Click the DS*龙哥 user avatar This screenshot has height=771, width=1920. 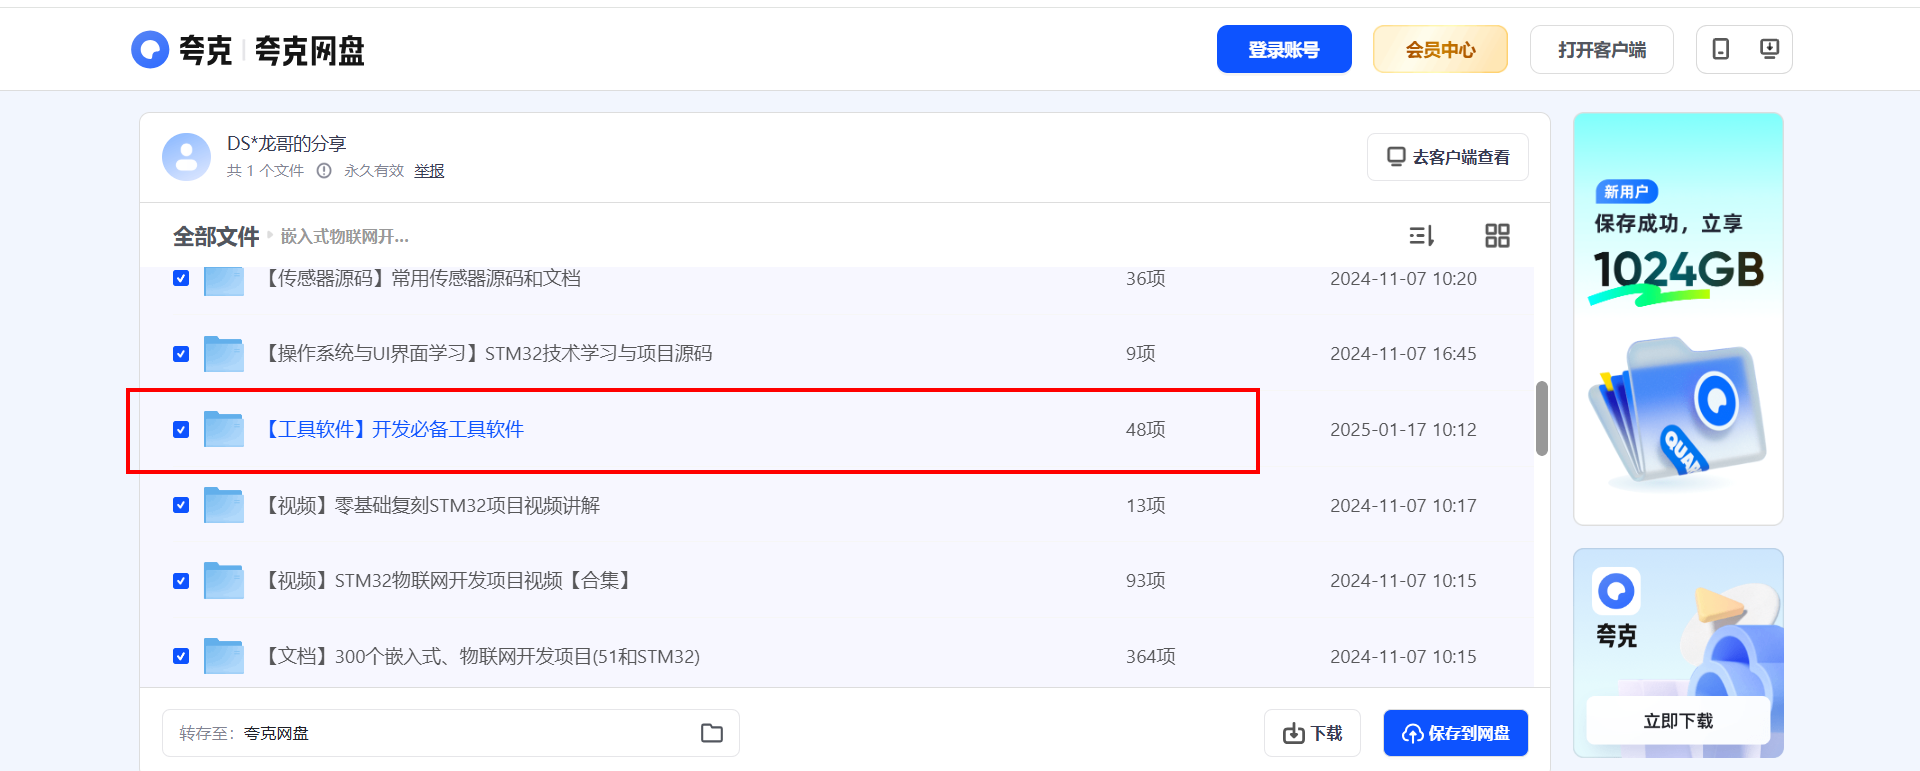tap(187, 157)
